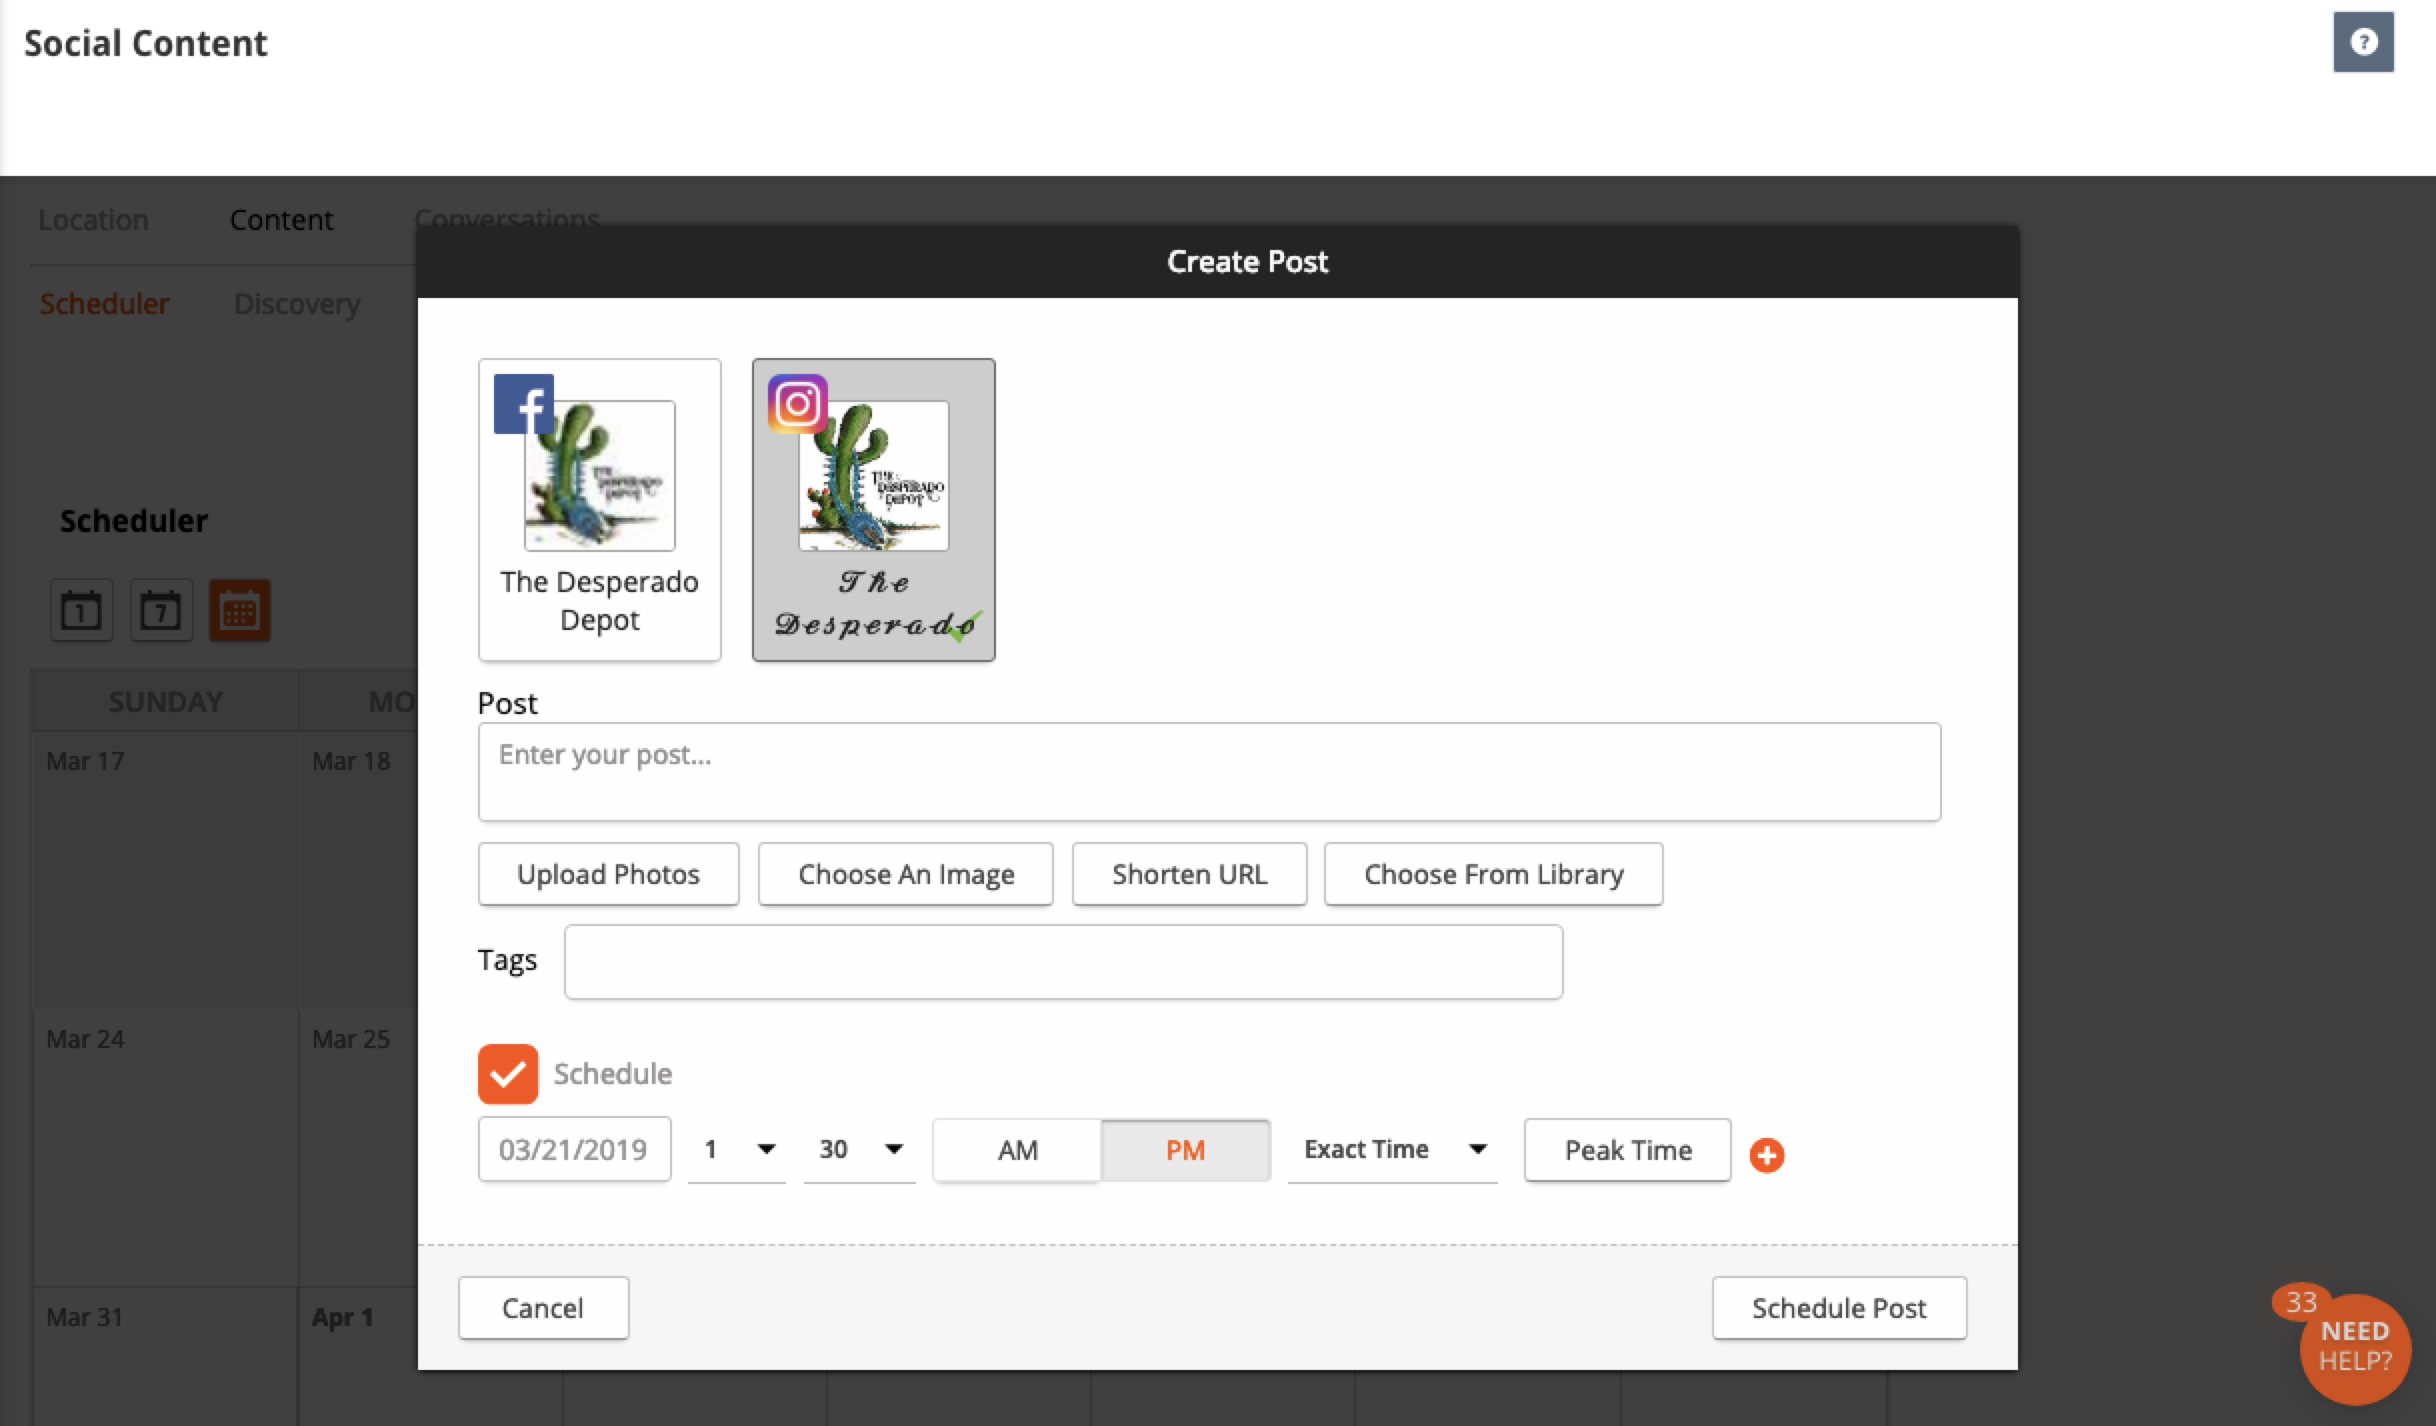Open the Content tab
The width and height of the screenshot is (2436, 1426).
point(281,220)
